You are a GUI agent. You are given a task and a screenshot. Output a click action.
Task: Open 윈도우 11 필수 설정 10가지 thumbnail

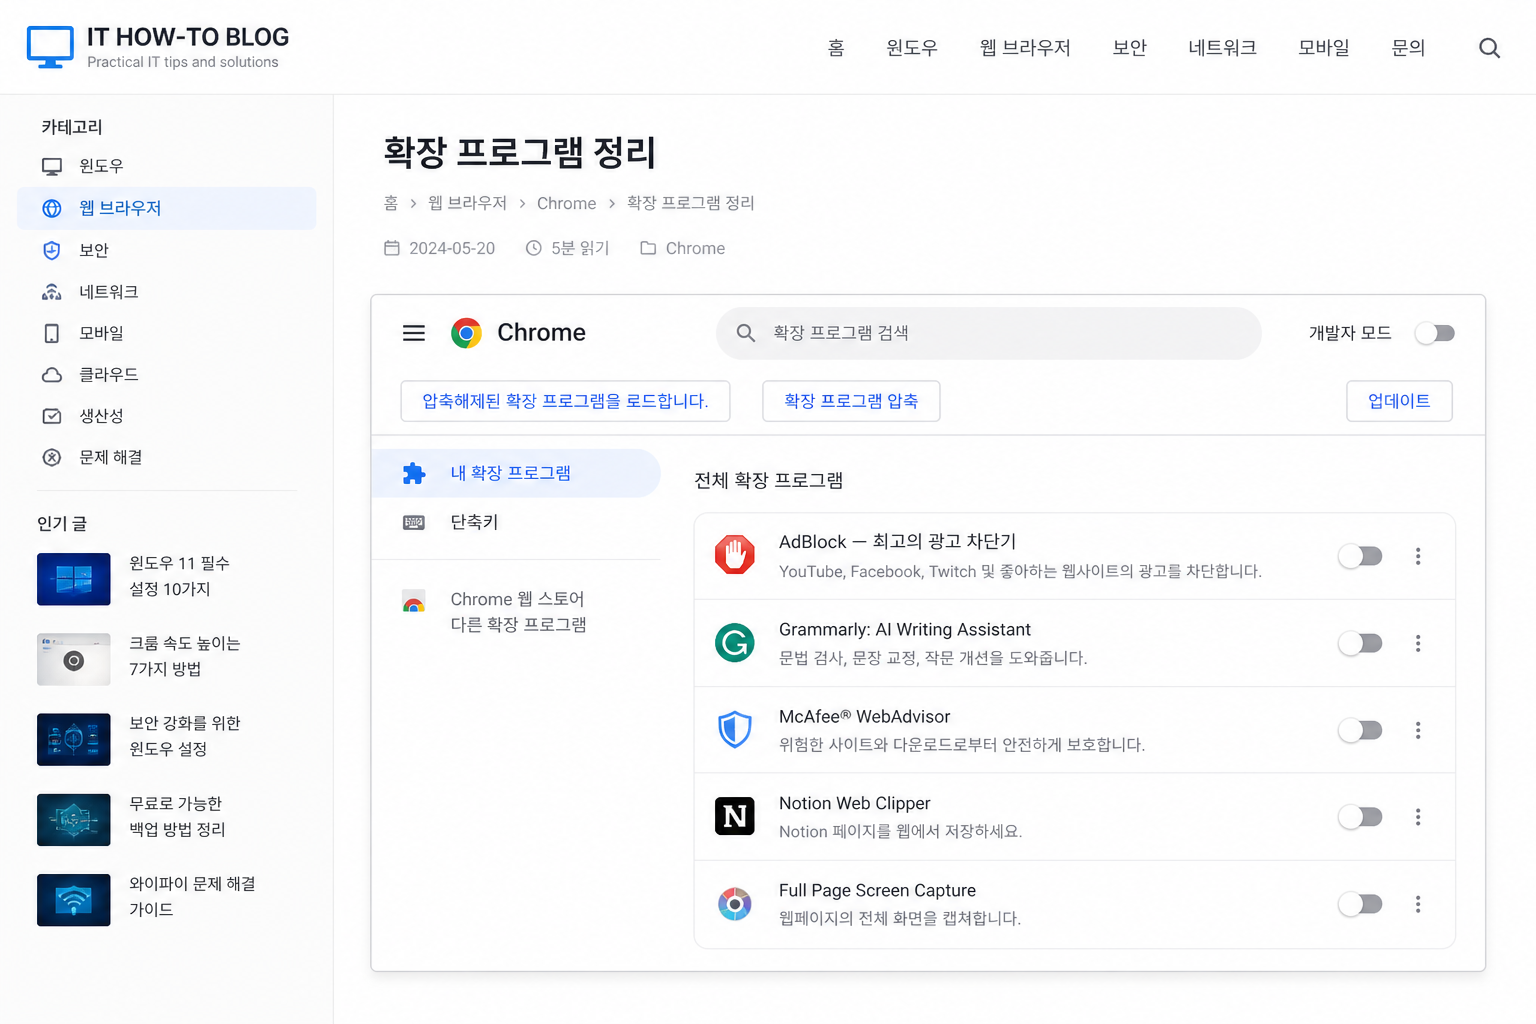point(74,579)
